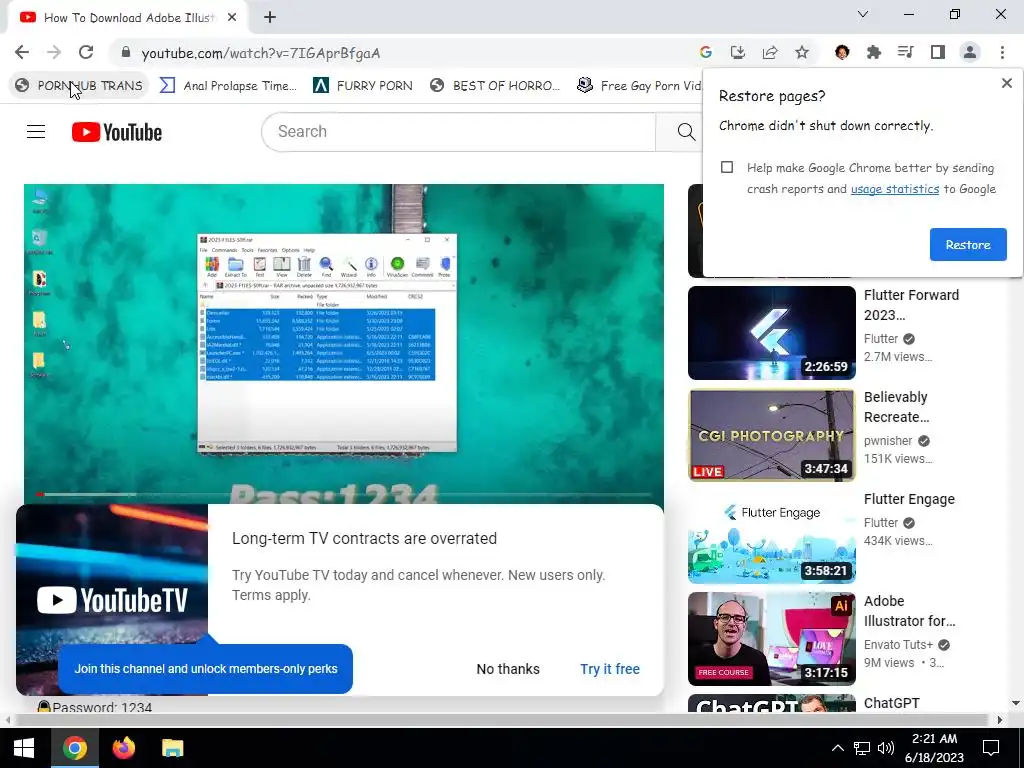Dismiss YouTube TV promo with No thanks

click(507, 669)
